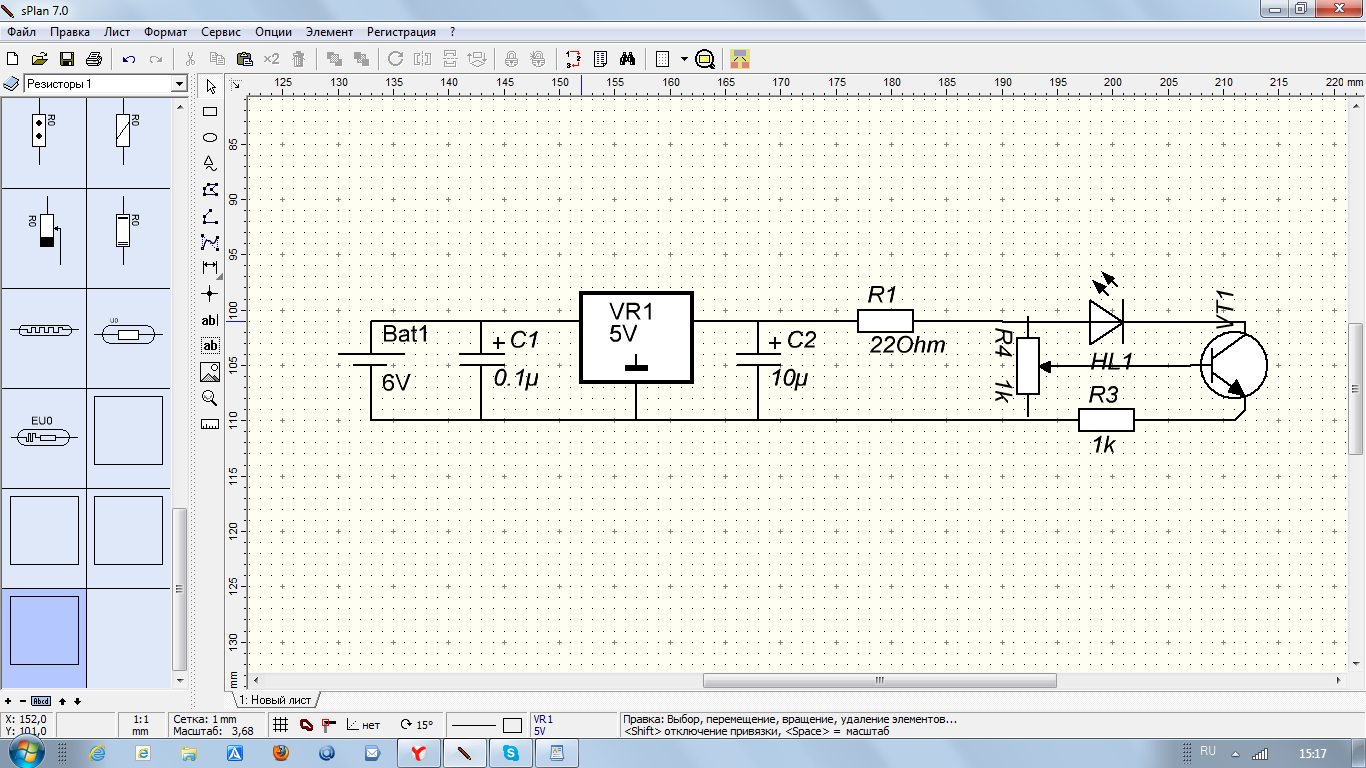Expand the grid options dropdown arrow in toolbar
This screenshot has height=768, width=1366.
click(684, 59)
